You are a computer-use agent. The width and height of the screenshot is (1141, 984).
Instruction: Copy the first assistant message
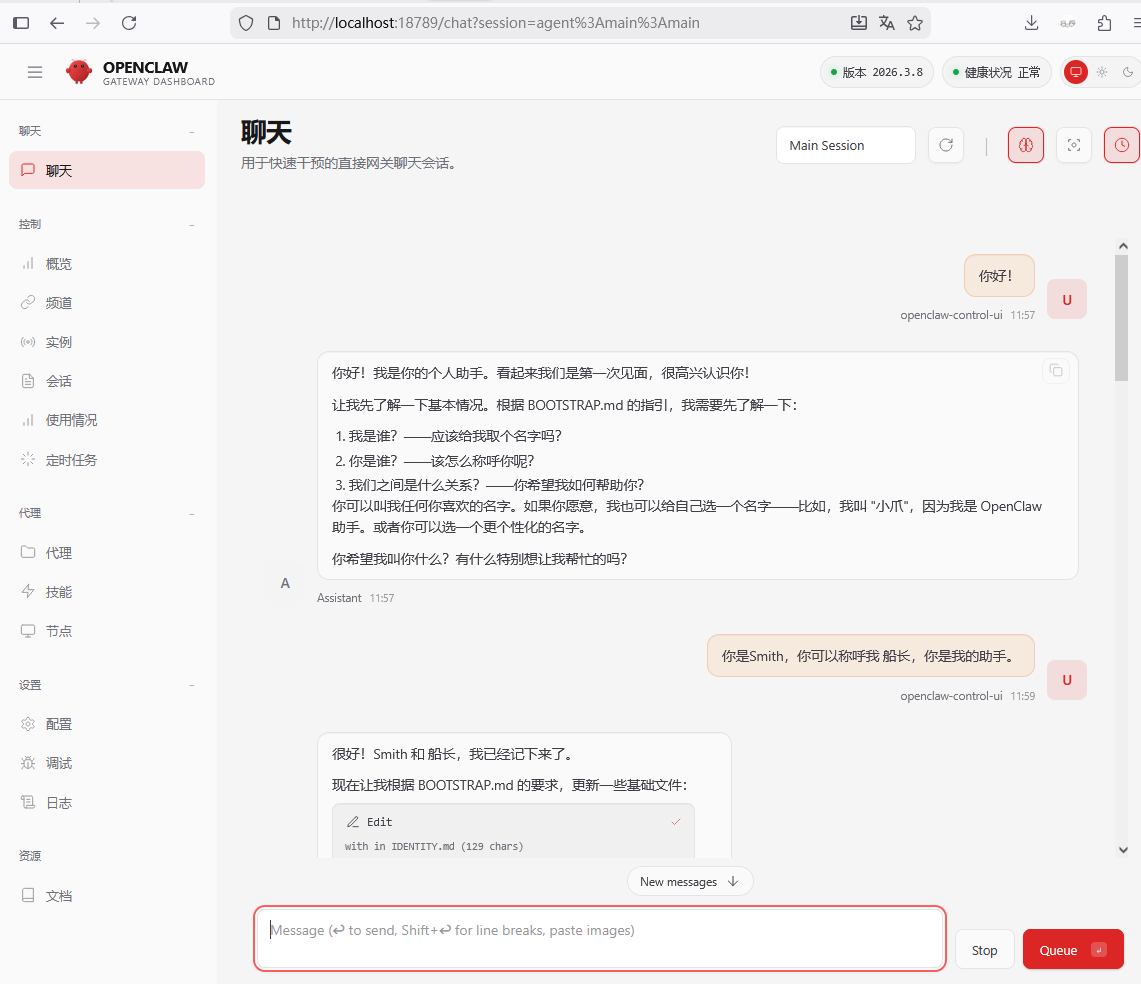click(1055, 371)
